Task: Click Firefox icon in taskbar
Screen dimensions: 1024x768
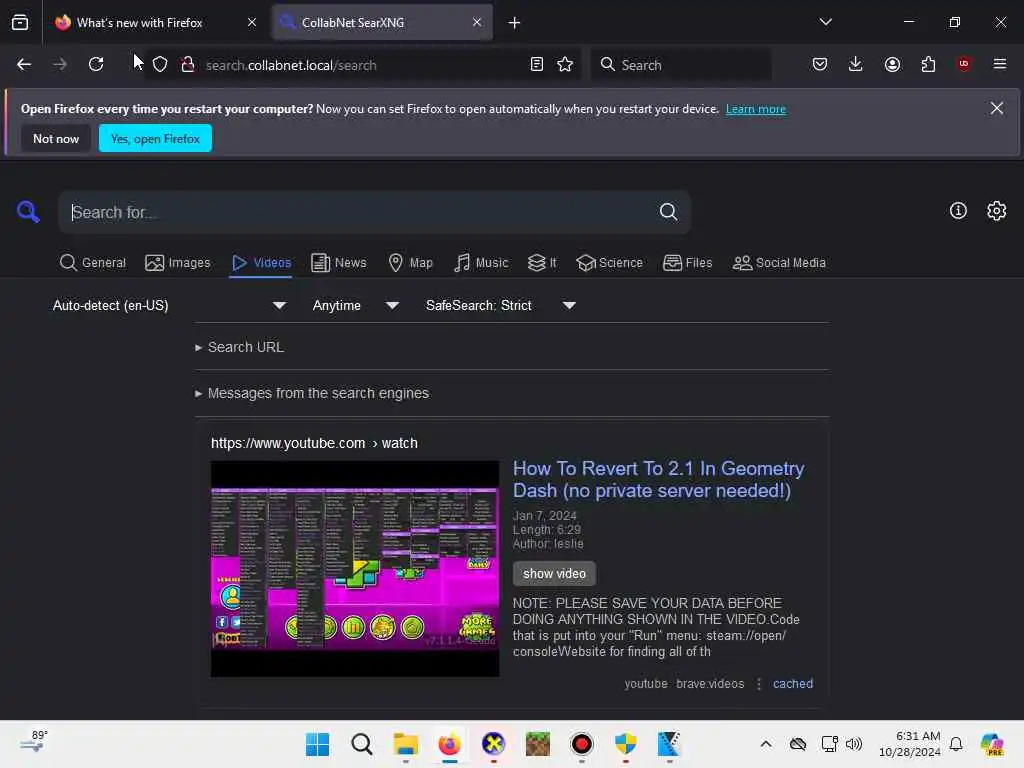Action: 449,744
